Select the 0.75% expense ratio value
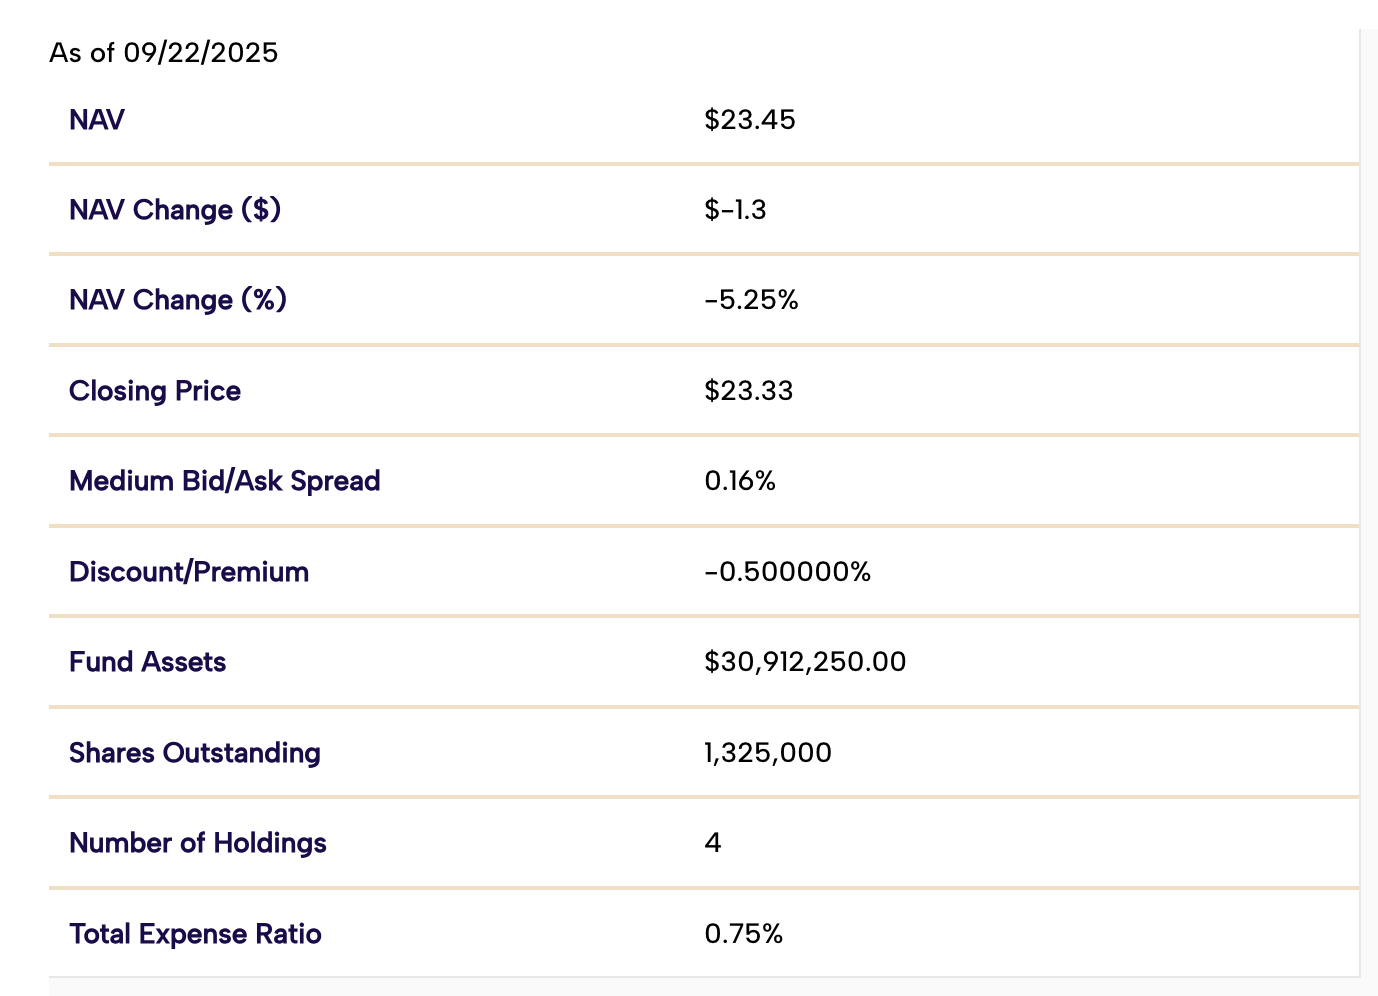This screenshot has height=996, width=1378. pos(744,934)
